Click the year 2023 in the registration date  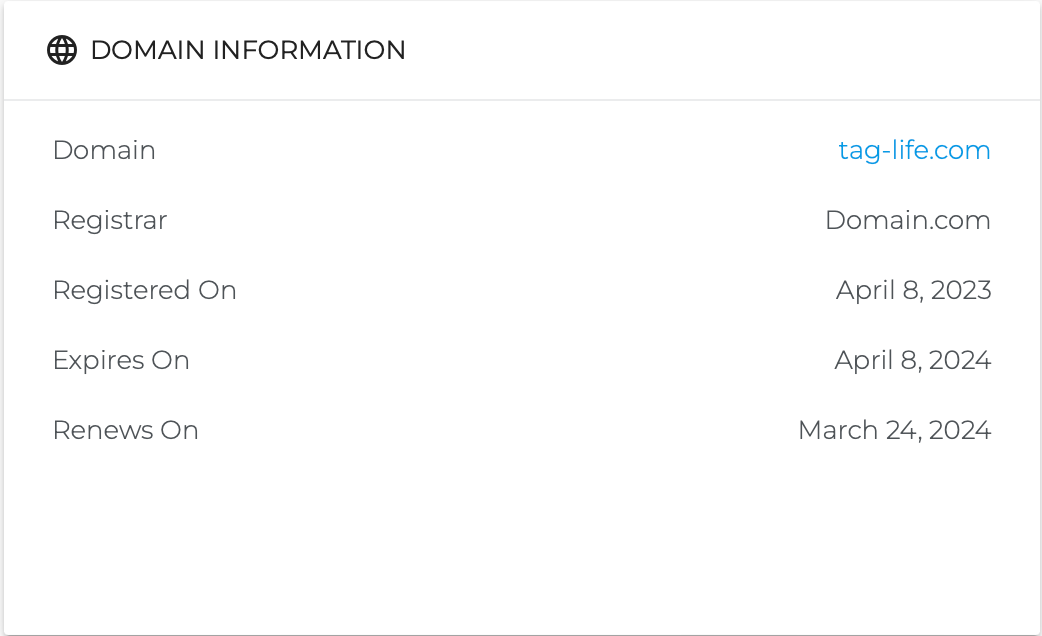(x=961, y=290)
